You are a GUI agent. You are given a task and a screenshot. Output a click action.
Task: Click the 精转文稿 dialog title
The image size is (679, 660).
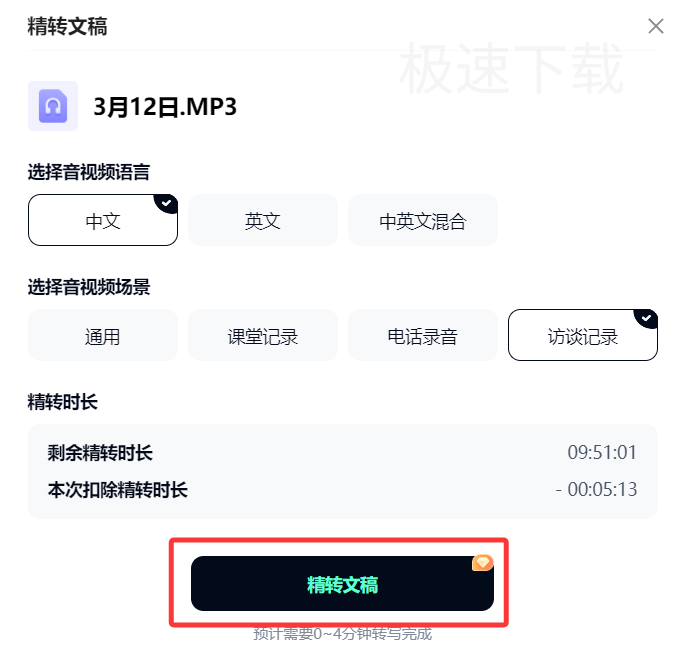[x=68, y=26]
